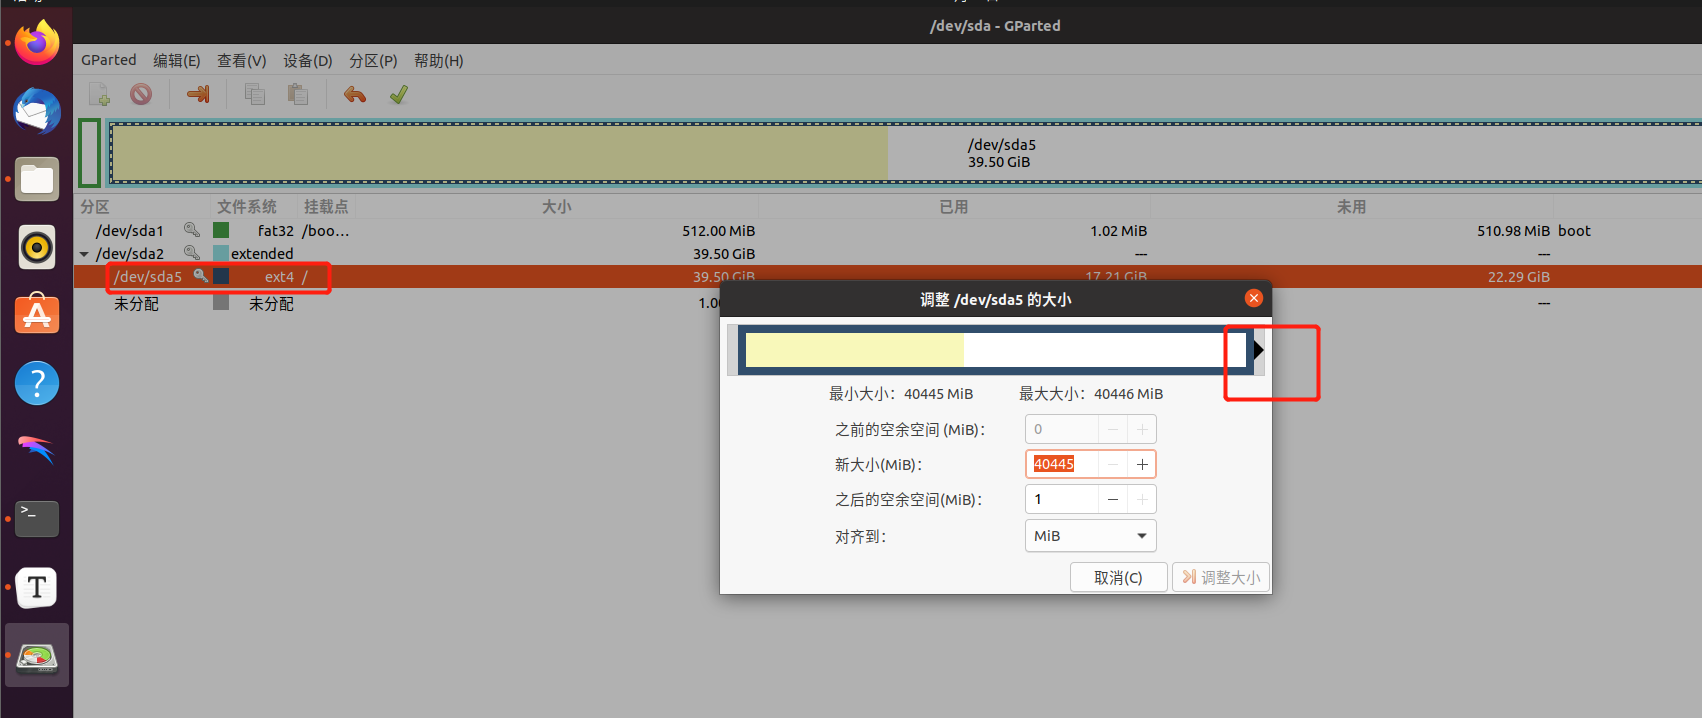Click the 新大小 input field showing 40445
Image resolution: width=1702 pixels, height=718 pixels.
[1062, 464]
